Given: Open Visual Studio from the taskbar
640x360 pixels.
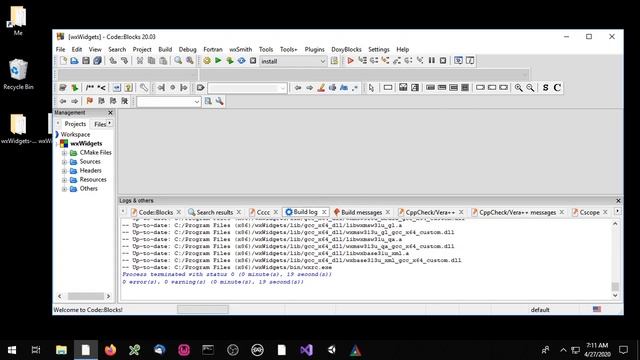Looking at the screenshot, I should point(306,350).
